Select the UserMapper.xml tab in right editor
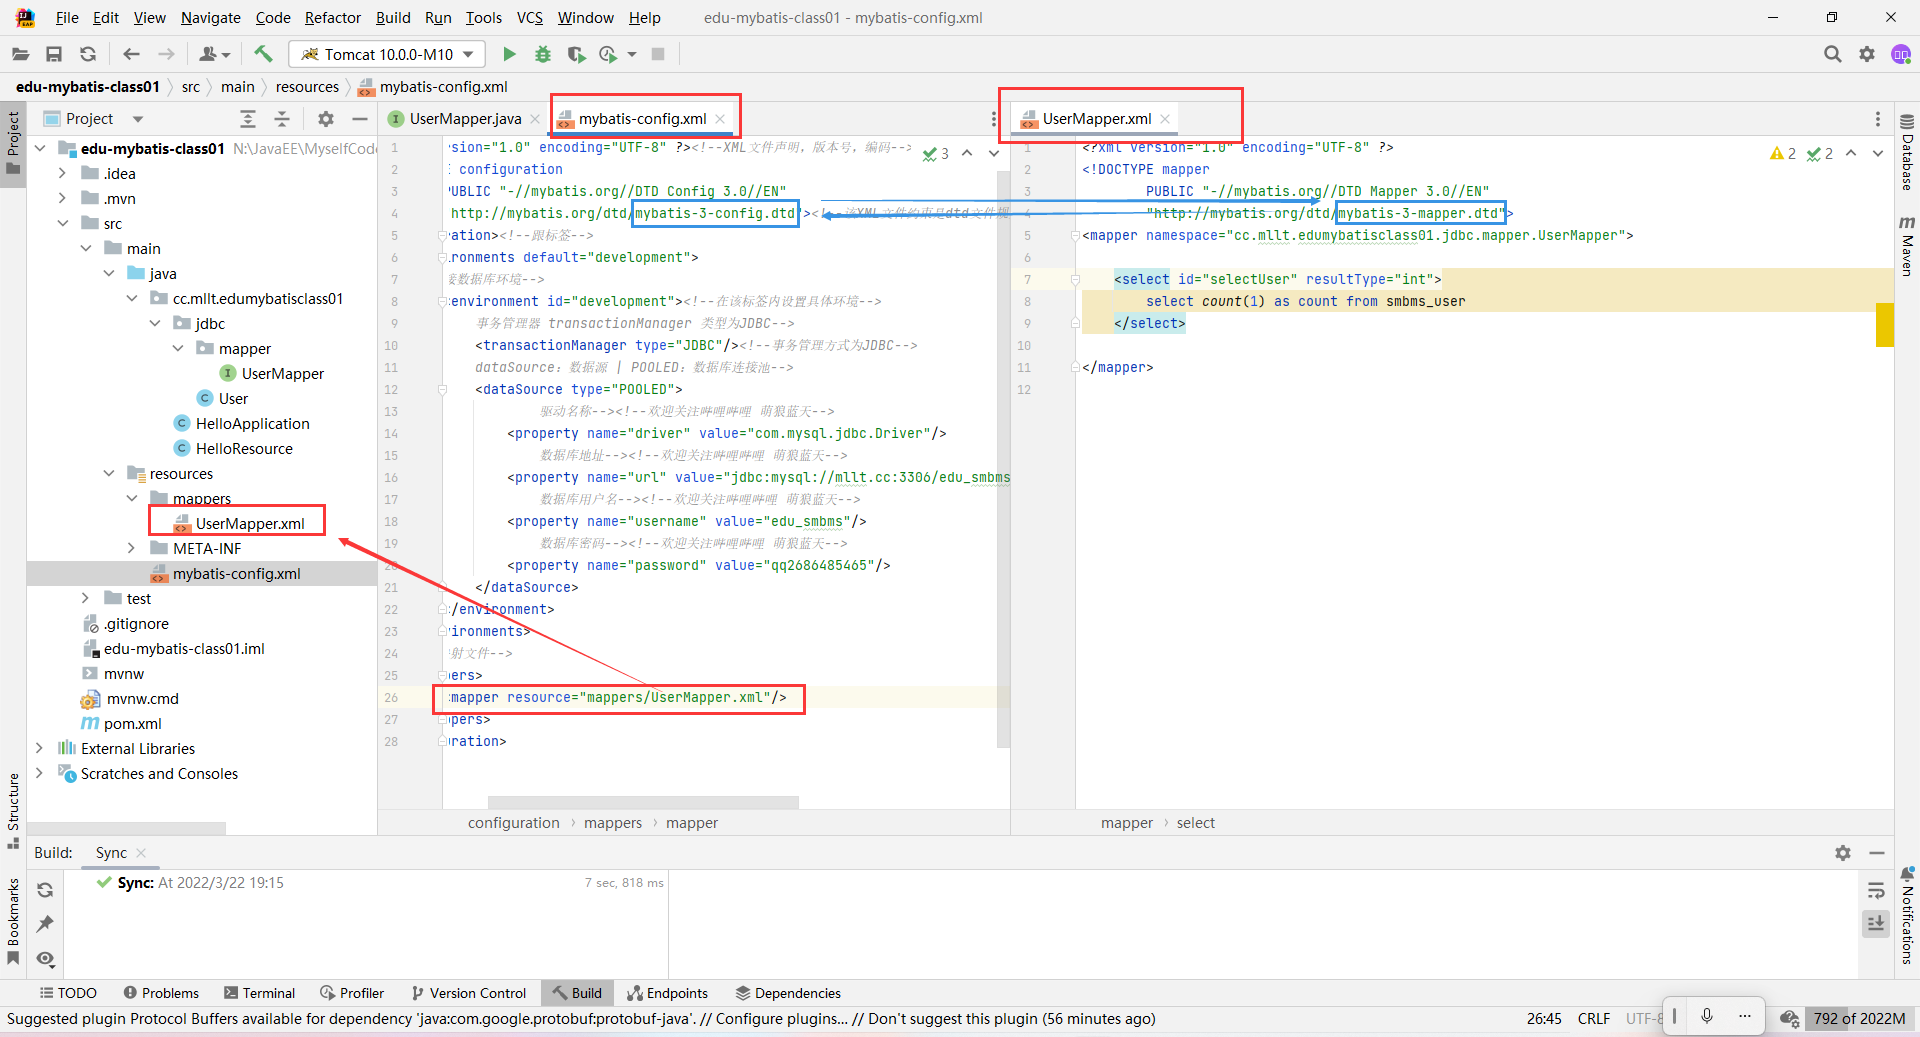 (x=1096, y=119)
